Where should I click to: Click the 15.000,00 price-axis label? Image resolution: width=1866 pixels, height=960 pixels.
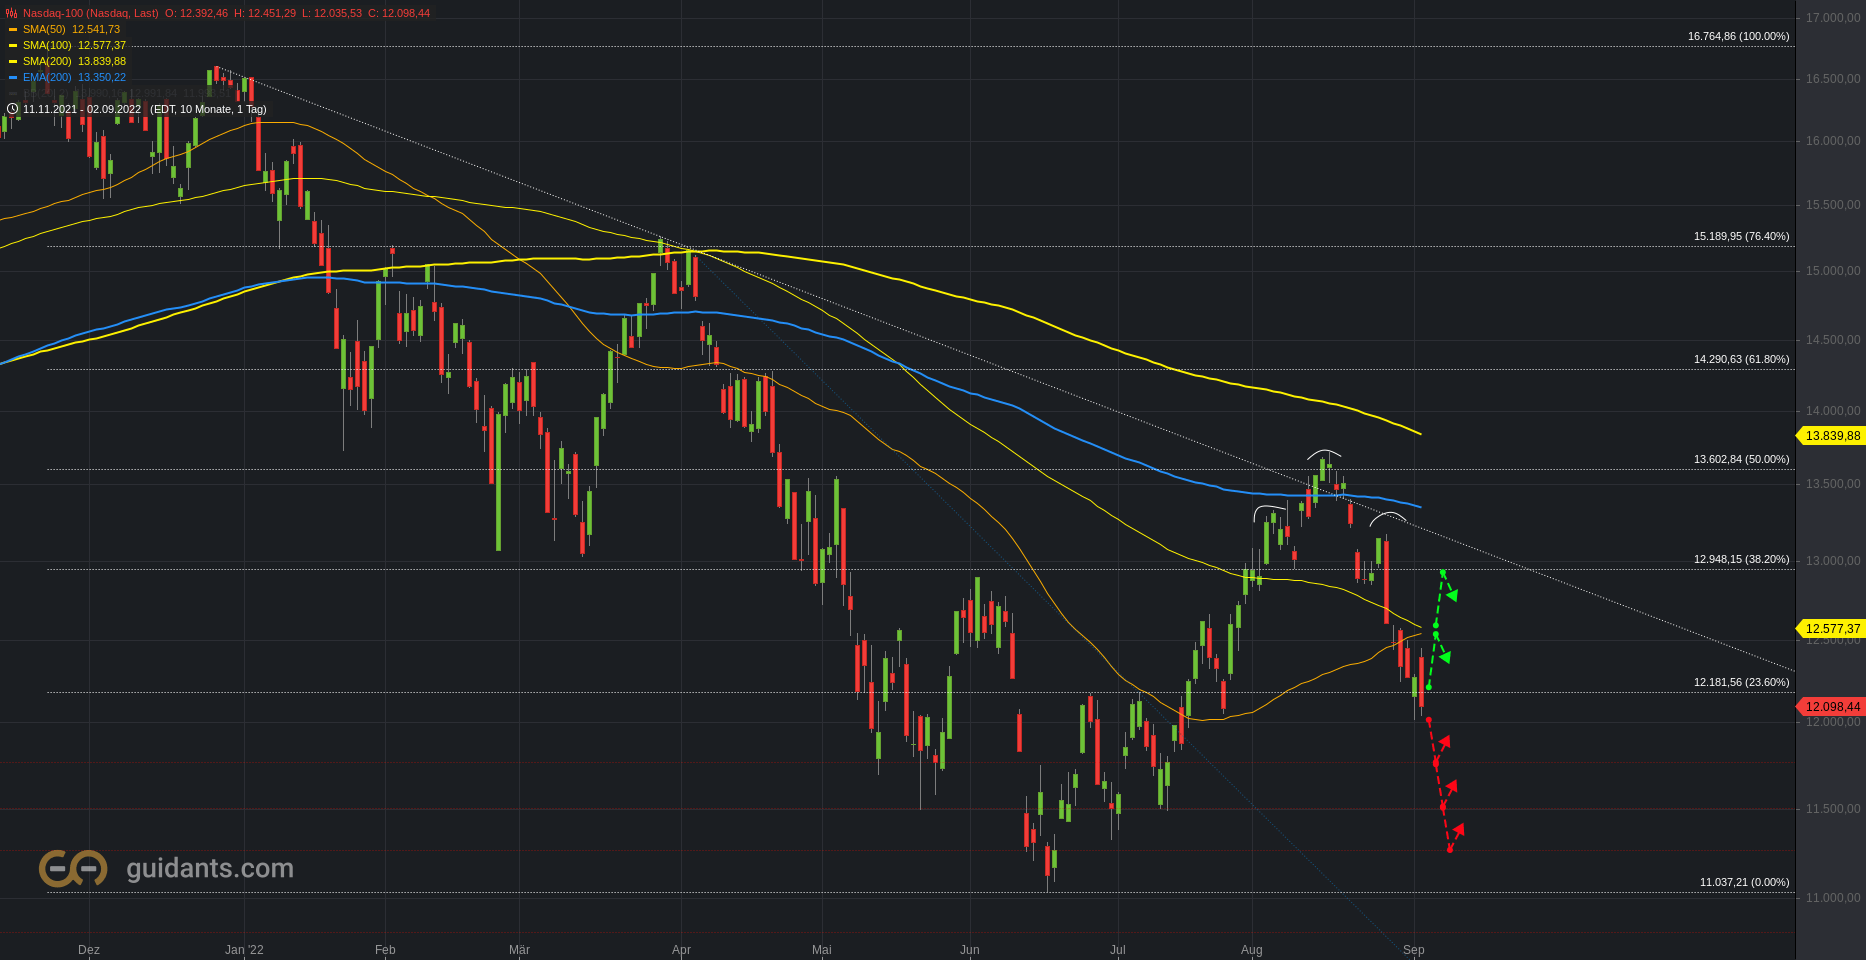point(1833,271)
